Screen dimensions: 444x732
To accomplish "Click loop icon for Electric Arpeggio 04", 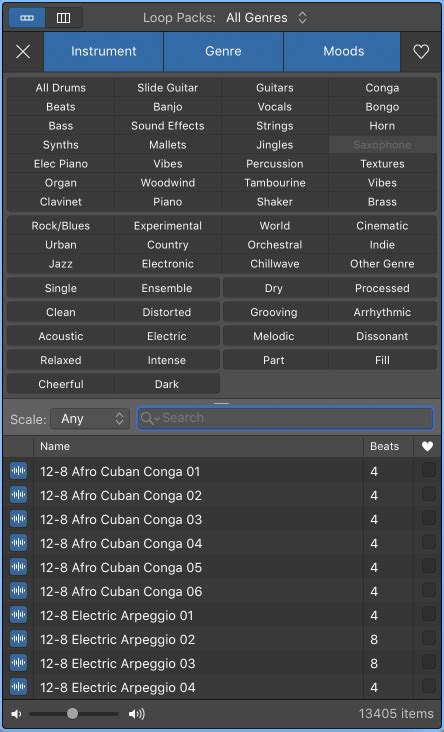I will pyautogui.click(x=19, y=687).
